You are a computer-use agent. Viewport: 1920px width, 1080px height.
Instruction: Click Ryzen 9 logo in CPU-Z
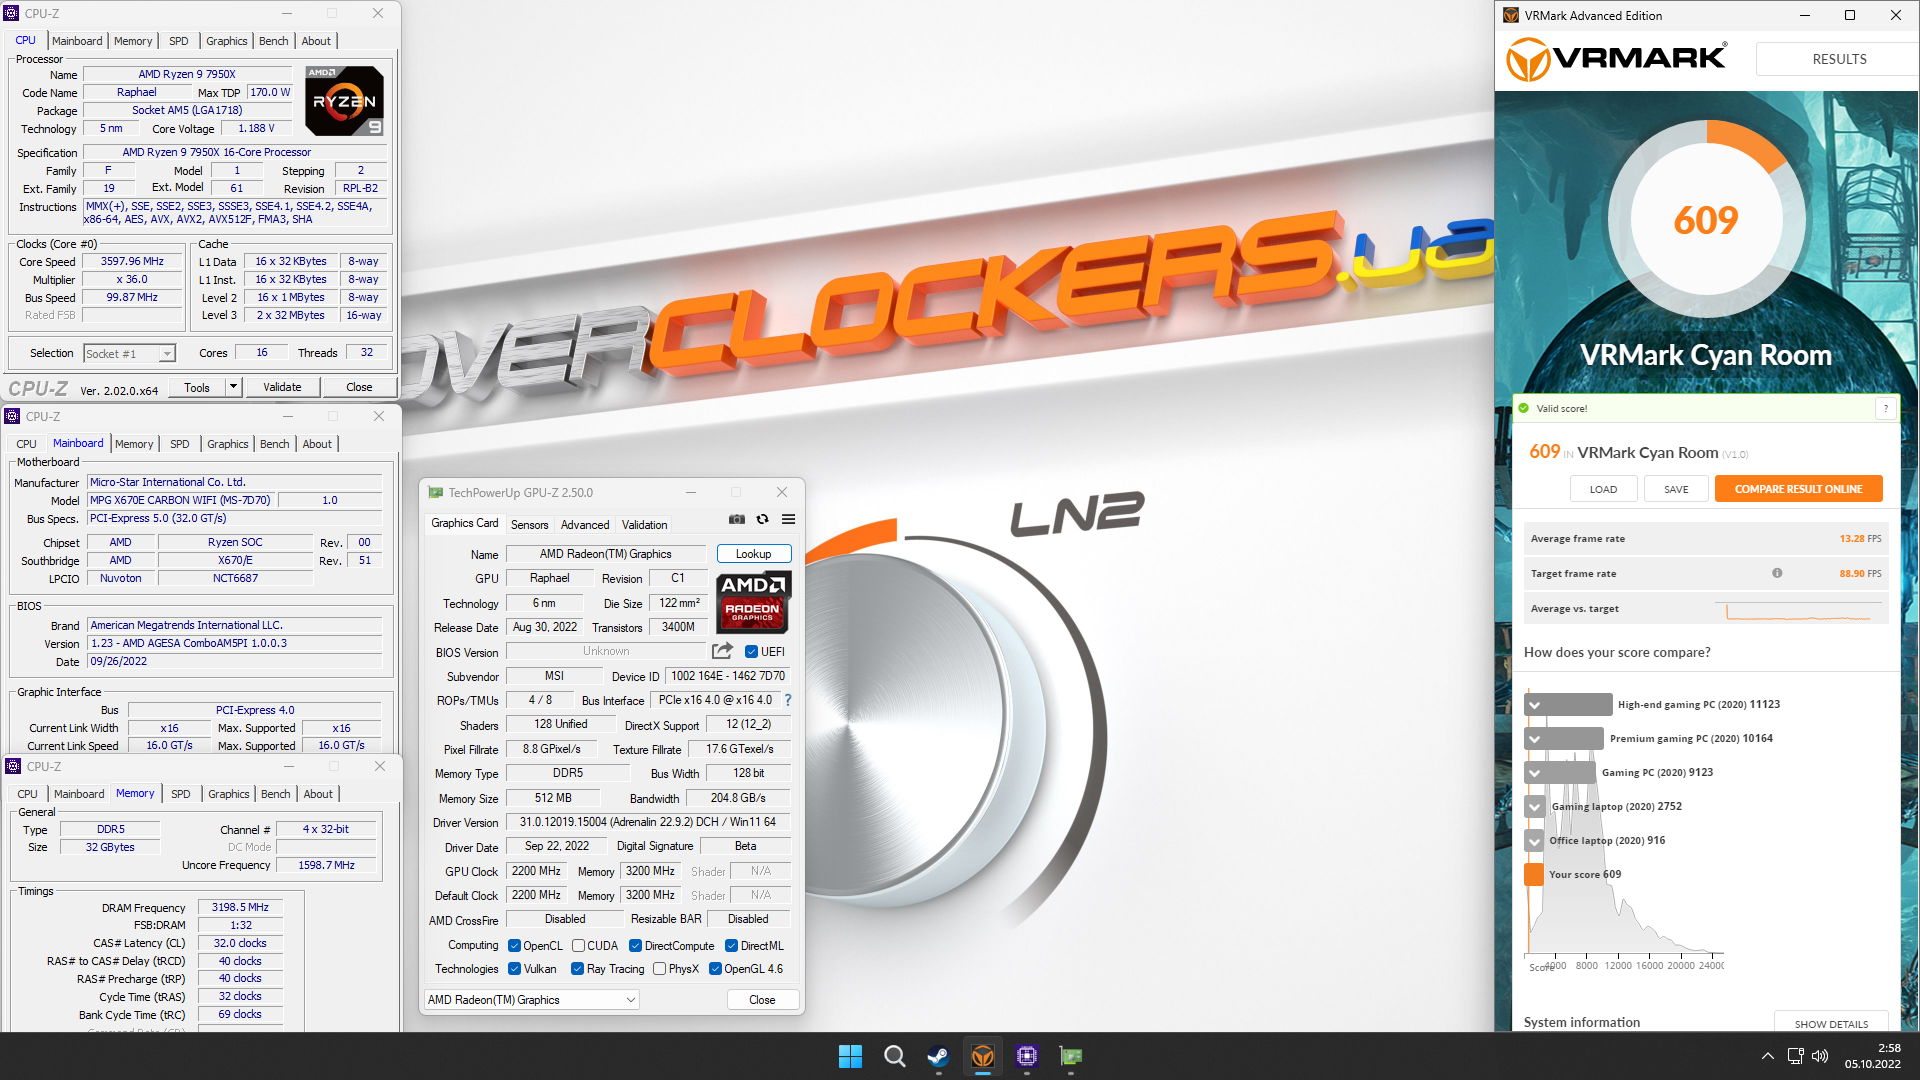[x=344, y=100]
